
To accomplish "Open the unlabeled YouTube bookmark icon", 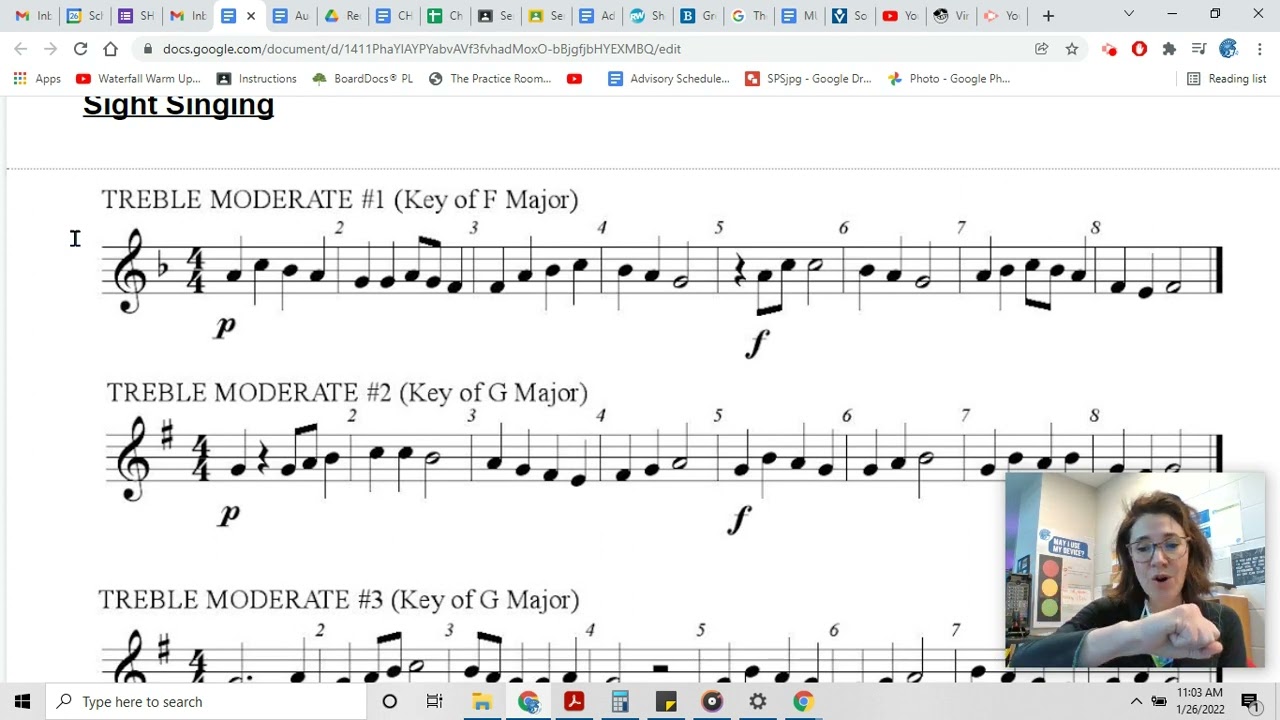I will tap(574, 78).
